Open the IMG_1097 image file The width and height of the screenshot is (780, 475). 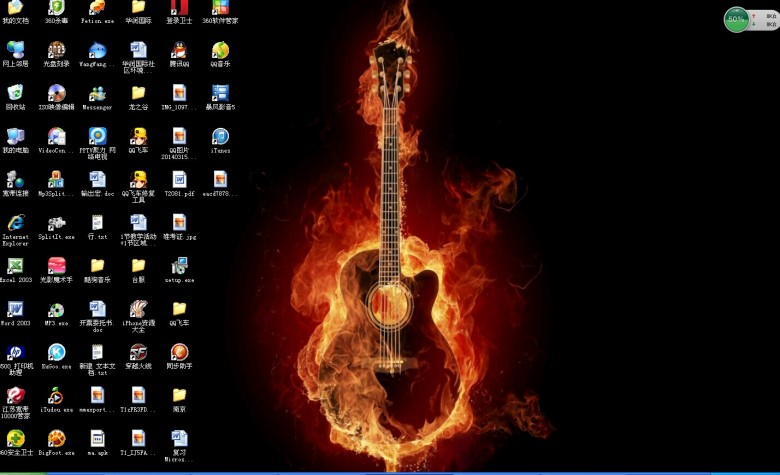click(179, 94)
